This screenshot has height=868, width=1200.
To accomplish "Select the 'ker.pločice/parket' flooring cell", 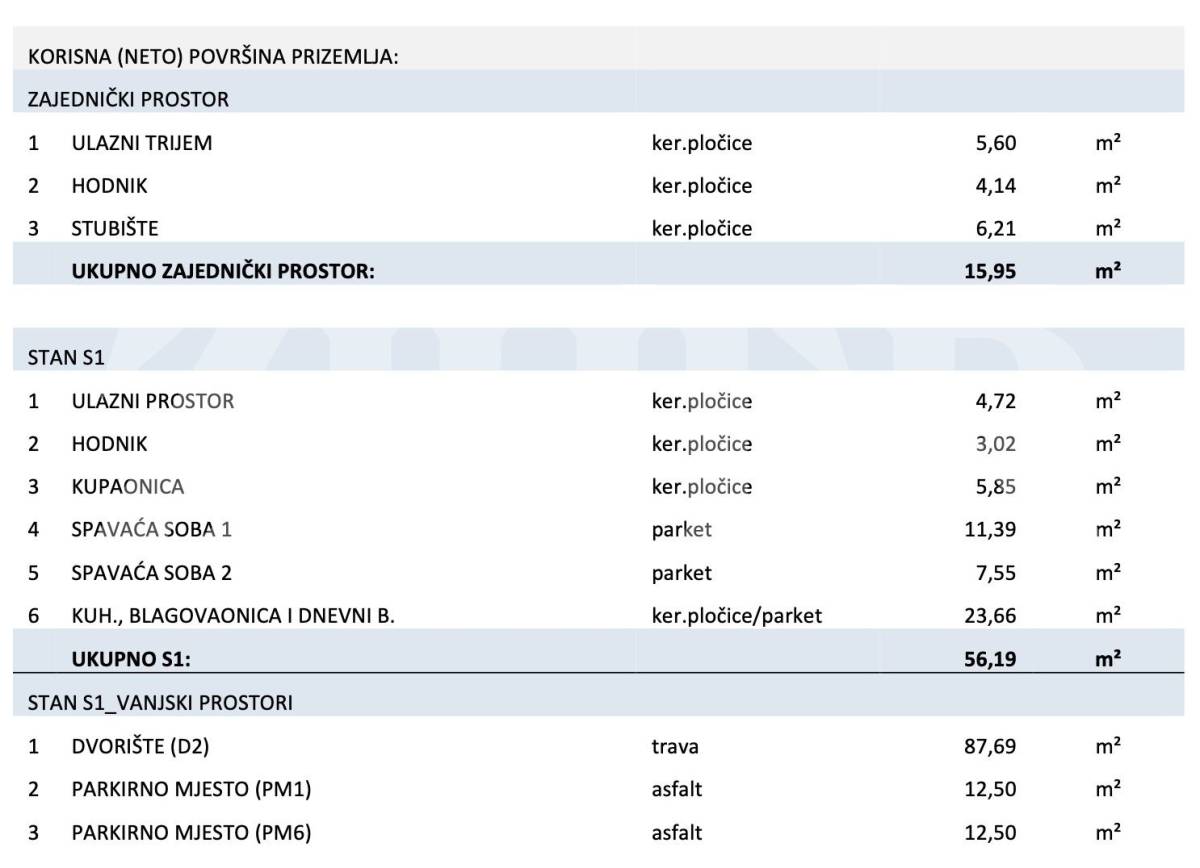I will [x=737, y=616].
